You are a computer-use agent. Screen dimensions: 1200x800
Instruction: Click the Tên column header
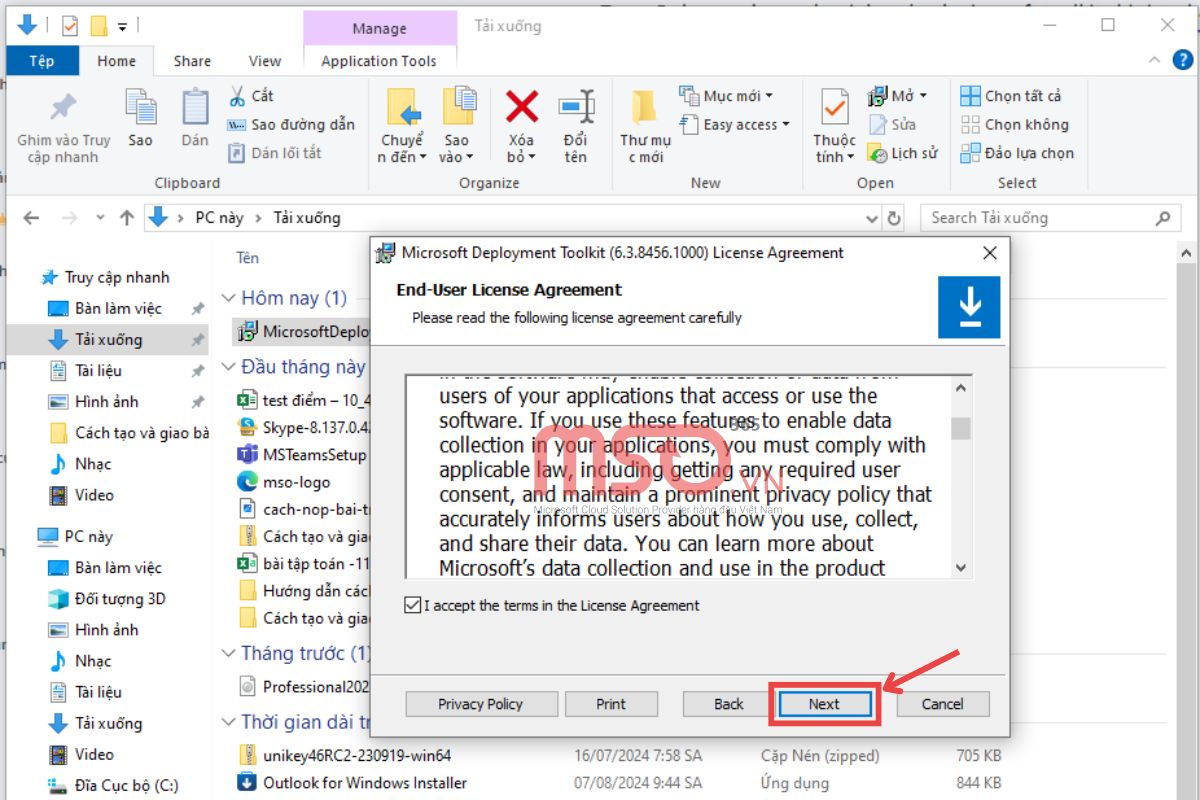(248, 258)
